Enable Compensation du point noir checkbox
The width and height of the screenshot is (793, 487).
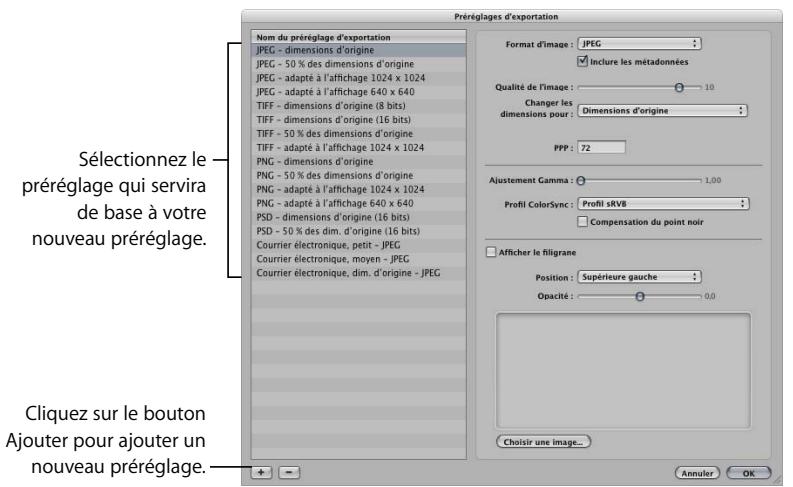583,222
